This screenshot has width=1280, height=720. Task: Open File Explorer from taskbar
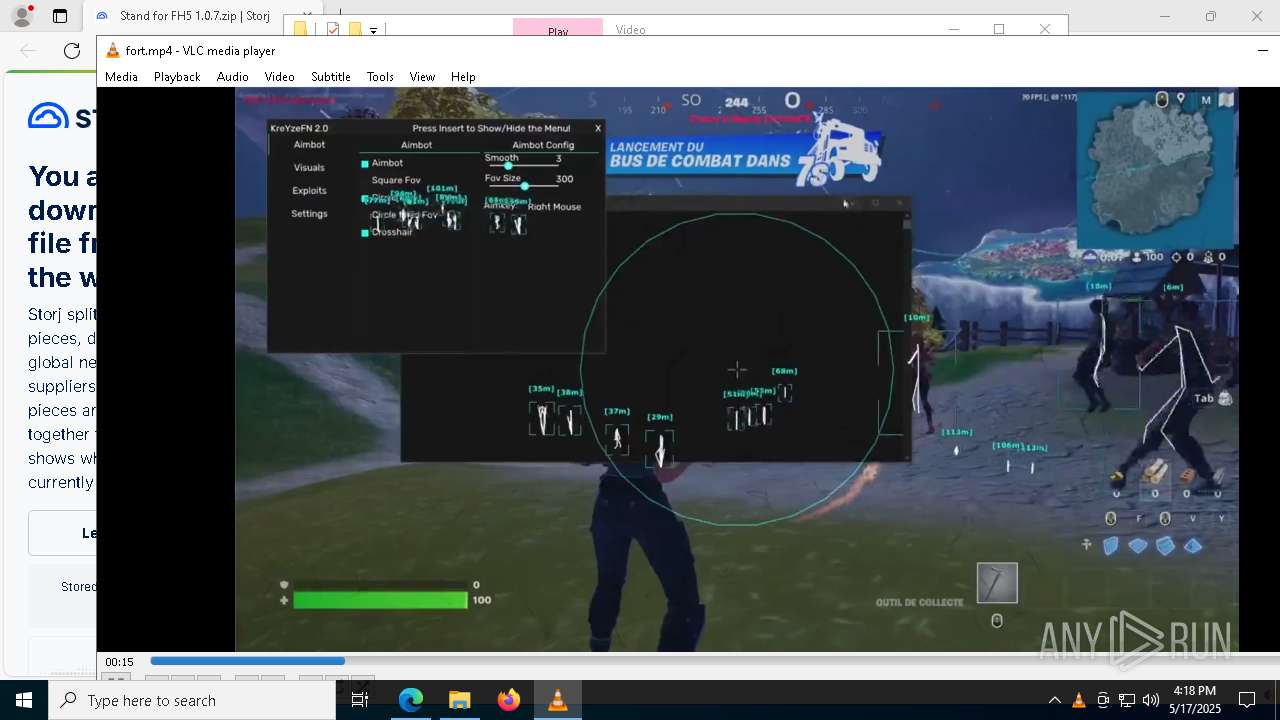tap(459, 700)
